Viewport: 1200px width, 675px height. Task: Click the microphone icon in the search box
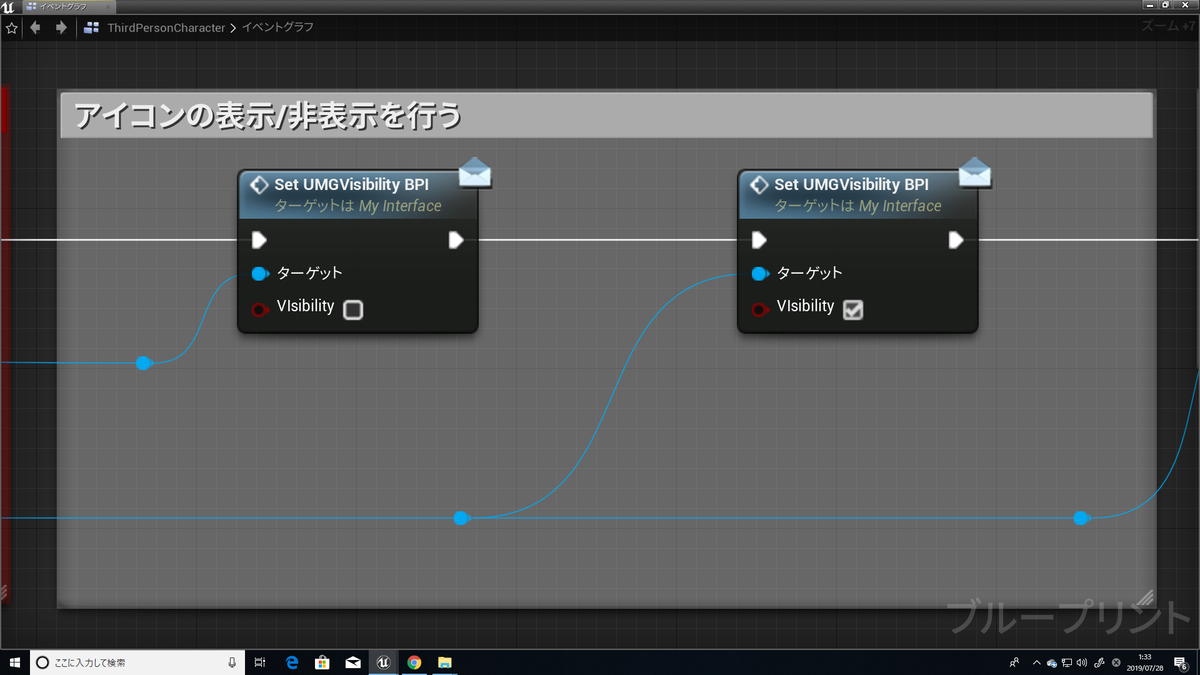point(231,662)
